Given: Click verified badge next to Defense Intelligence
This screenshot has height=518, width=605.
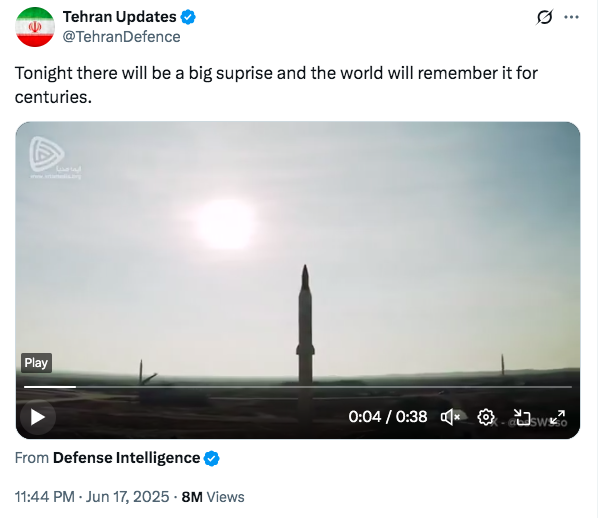Looking at the screenshot, I should [x=211, y=458].
